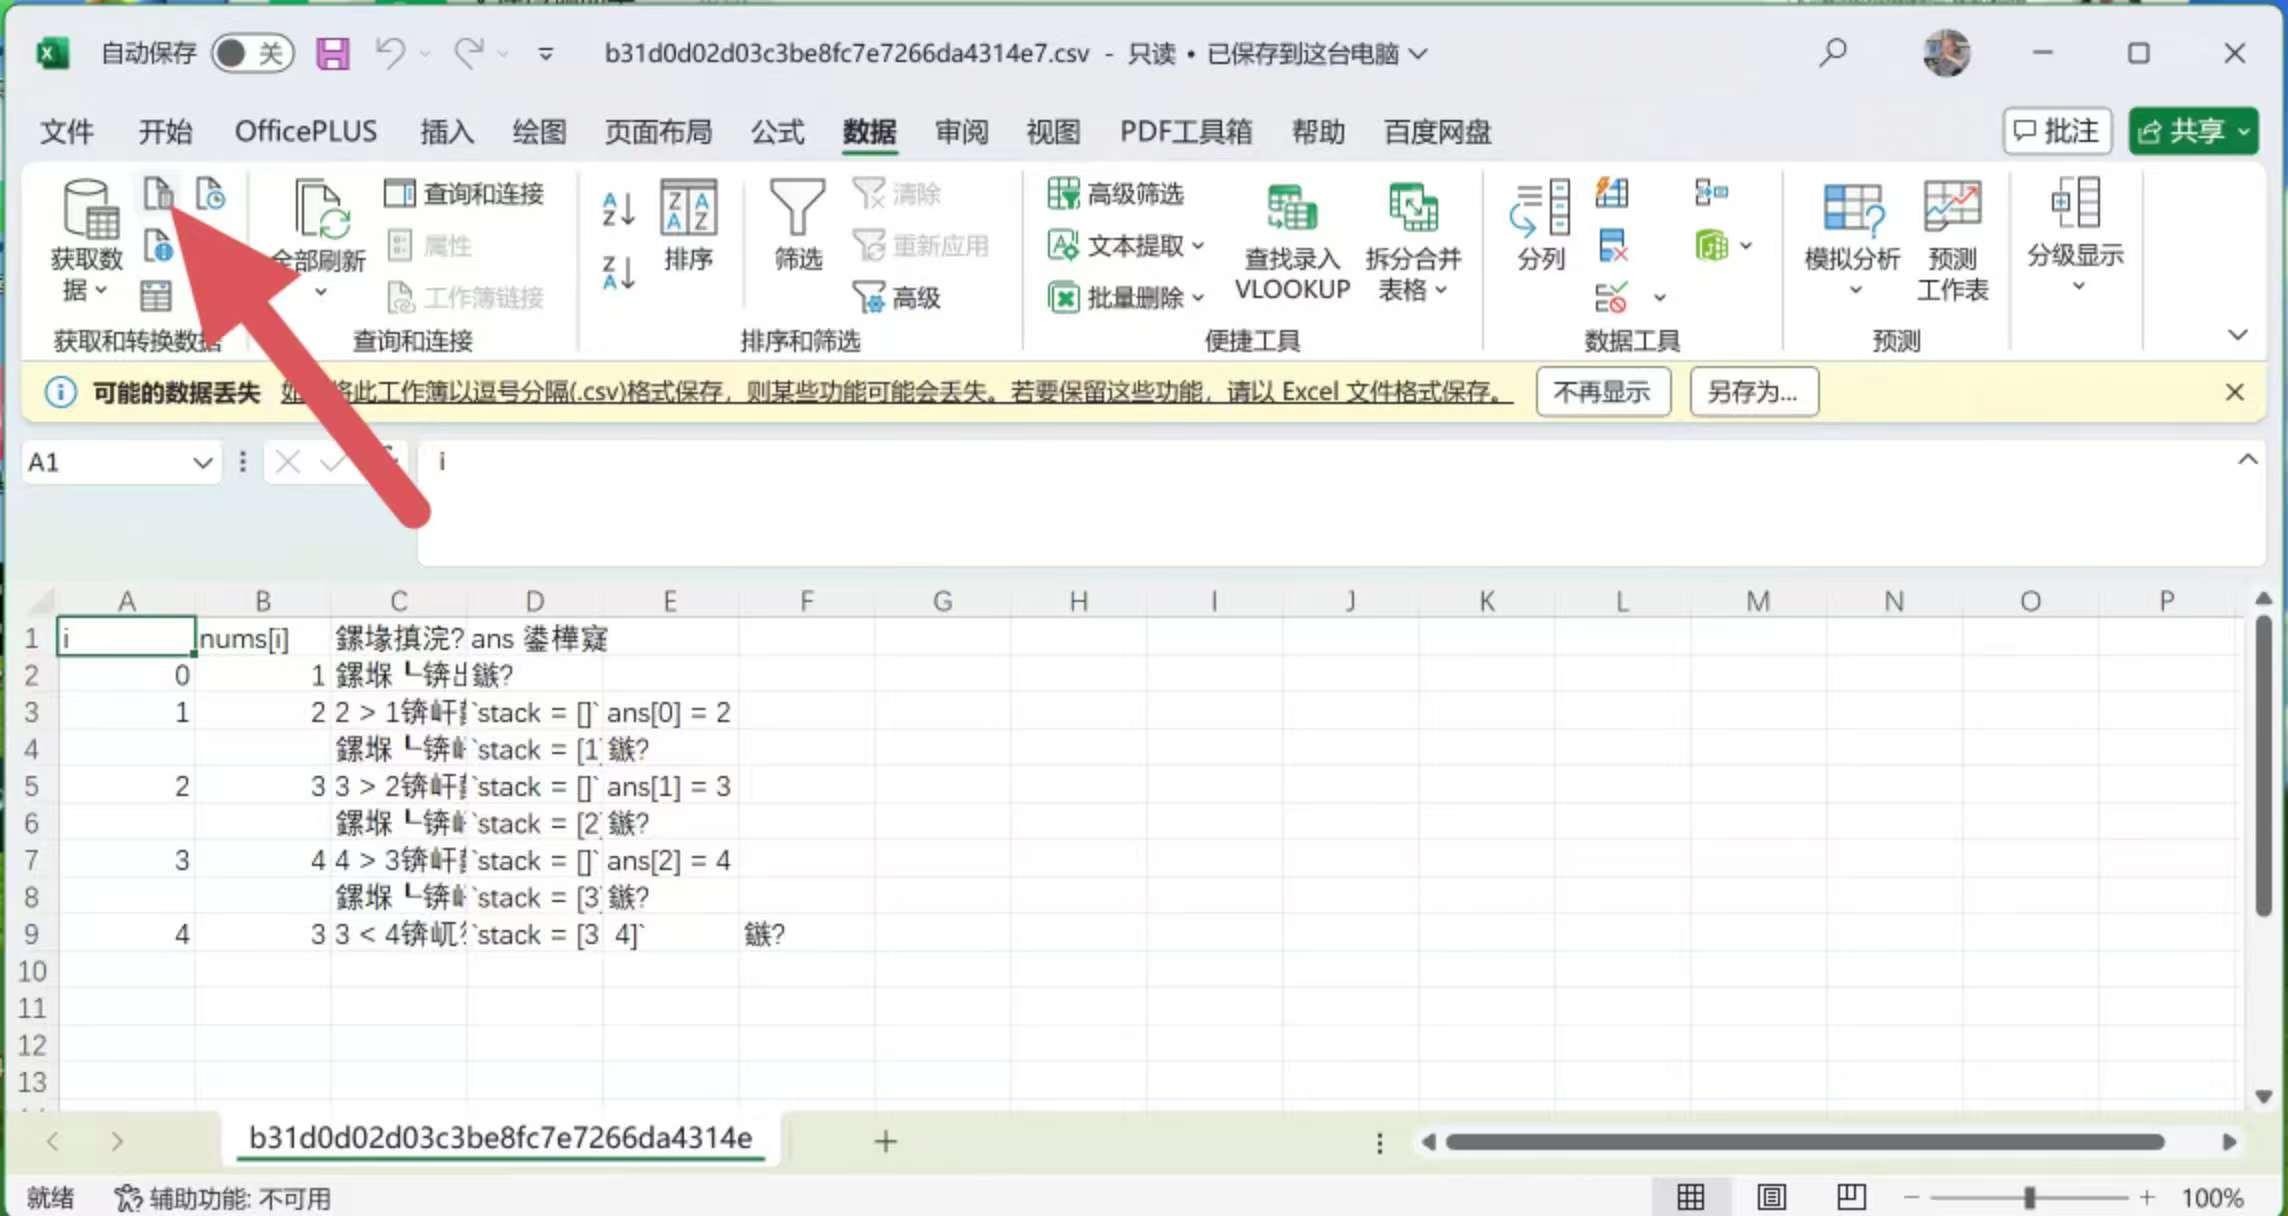Click the 不再显示 button

coord(1602,391)
